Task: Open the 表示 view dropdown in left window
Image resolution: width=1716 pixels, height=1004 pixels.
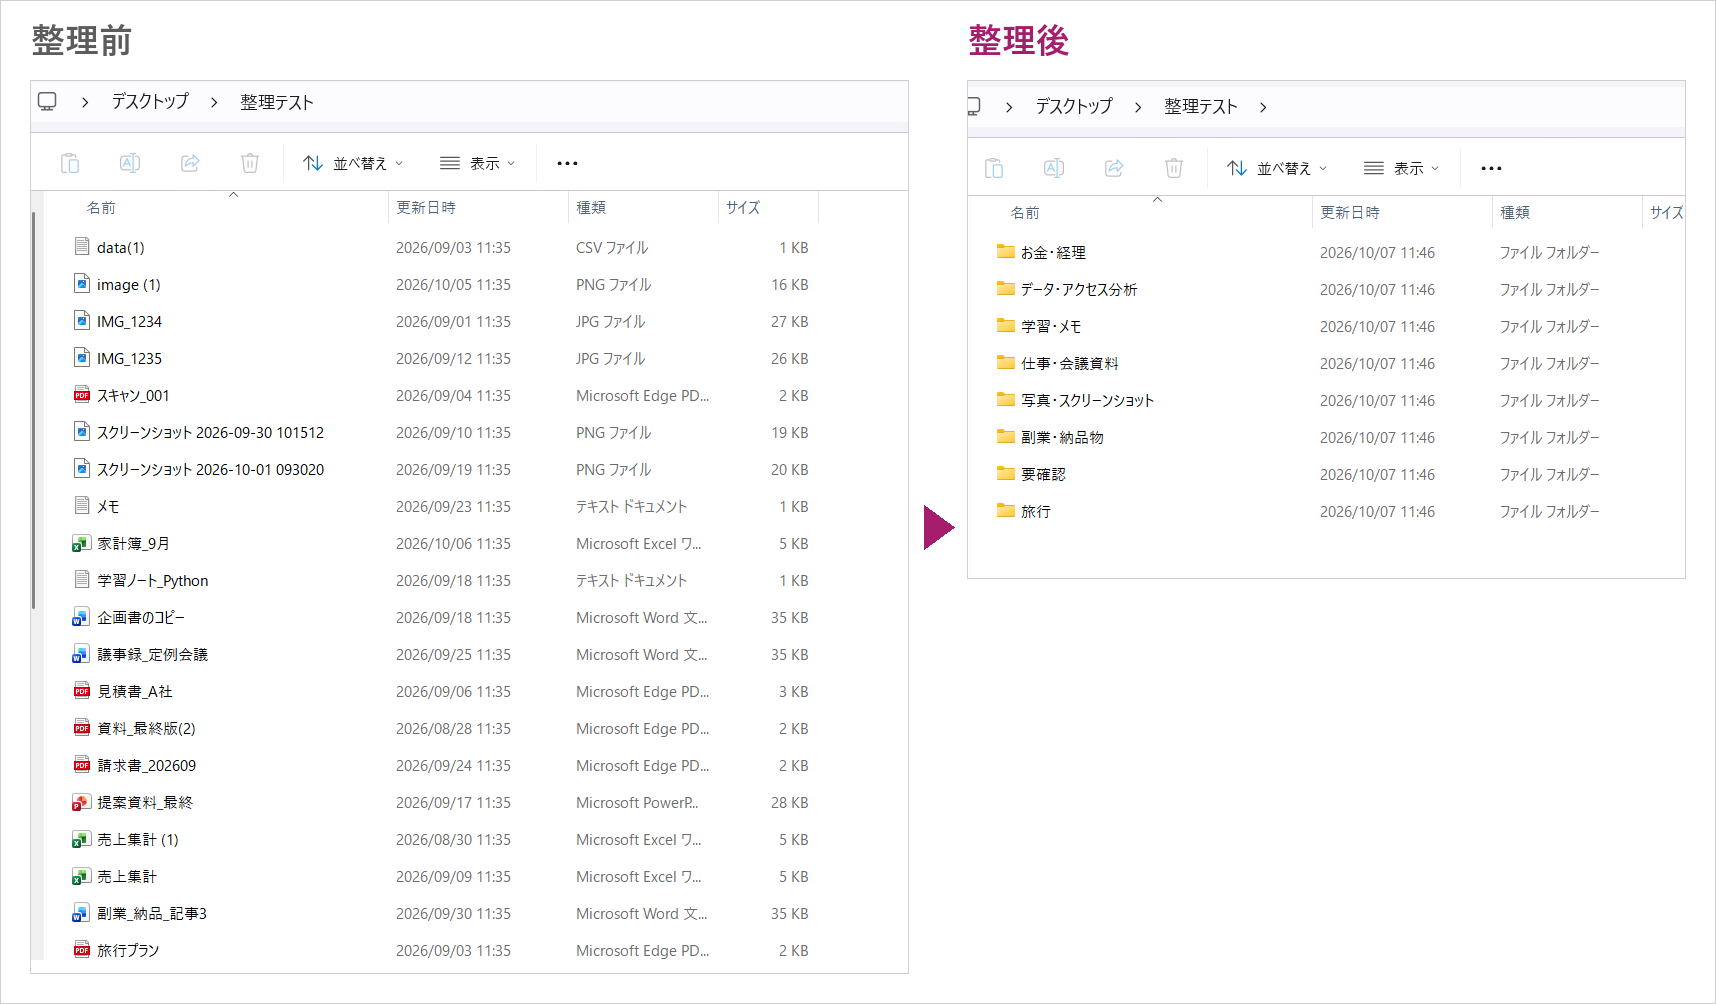Action: [478, 163]
